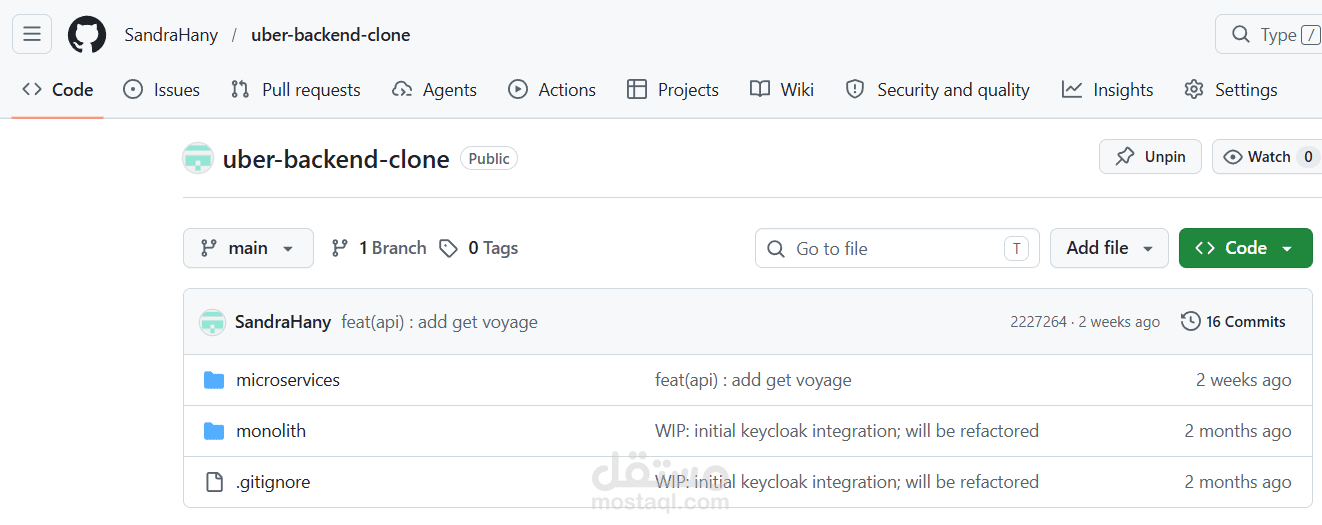Click the GitHub Octocat logo
Viewport: 1322px width, 525px height.
pyautogui.click(x=87, y=35)
